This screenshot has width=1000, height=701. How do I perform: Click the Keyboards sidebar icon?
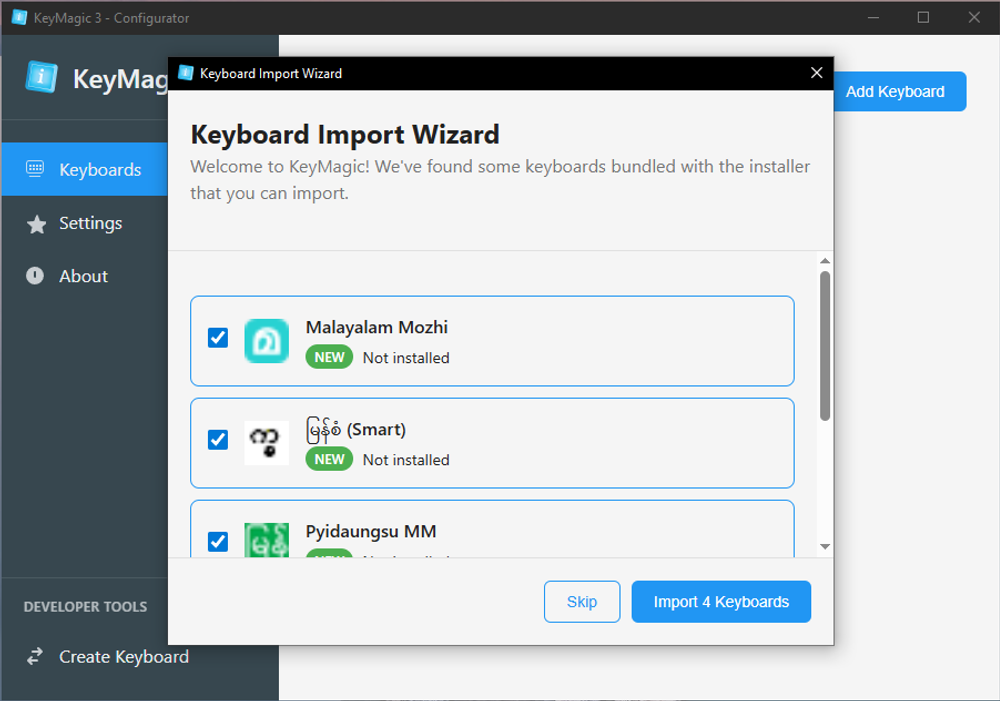(35, 169)
